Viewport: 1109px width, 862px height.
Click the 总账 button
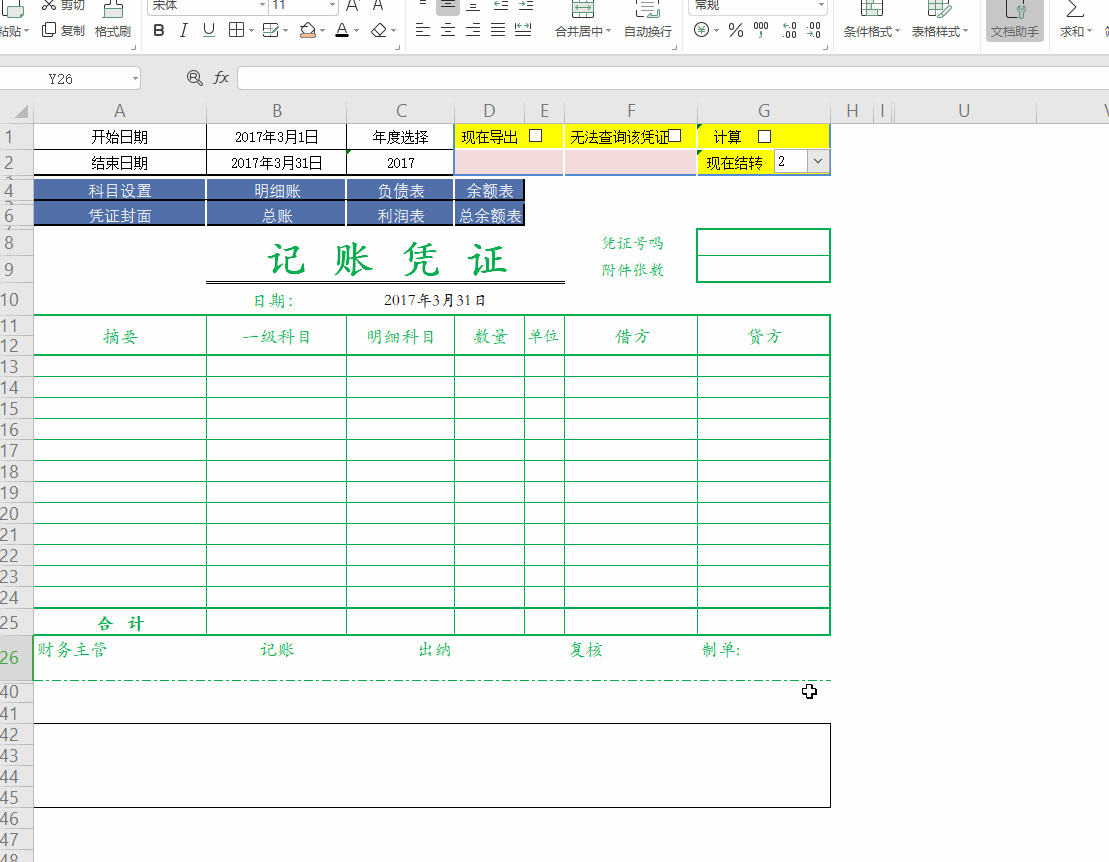(x=277, y=215)
